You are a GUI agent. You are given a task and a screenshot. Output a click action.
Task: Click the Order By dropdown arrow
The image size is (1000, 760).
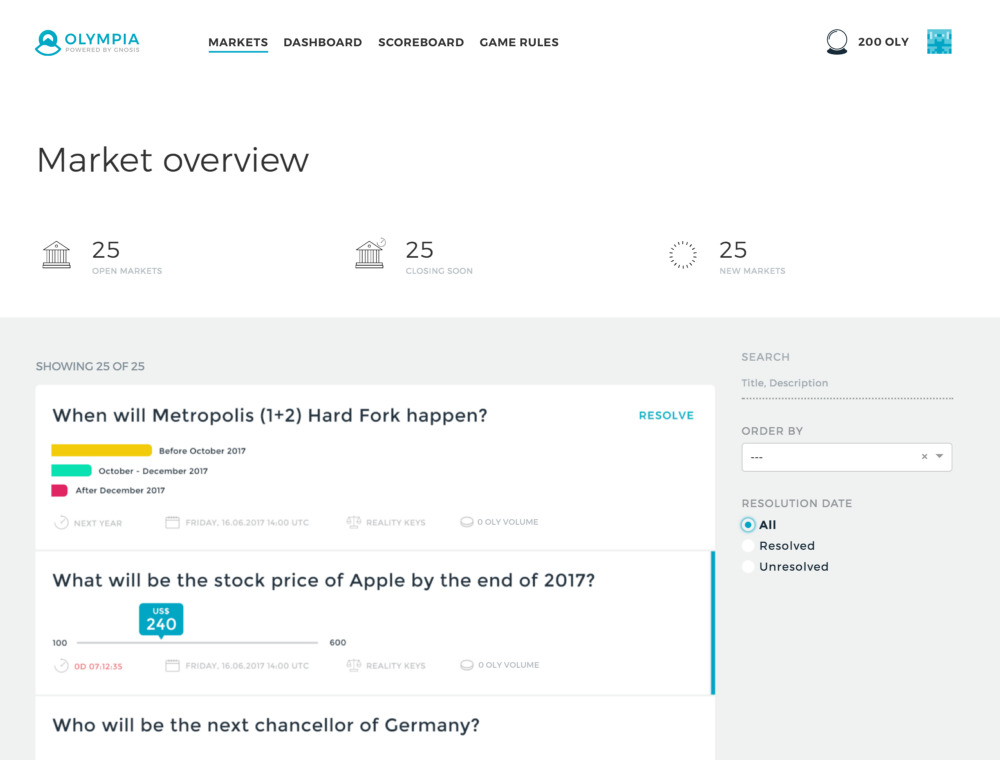coord(939,457)
